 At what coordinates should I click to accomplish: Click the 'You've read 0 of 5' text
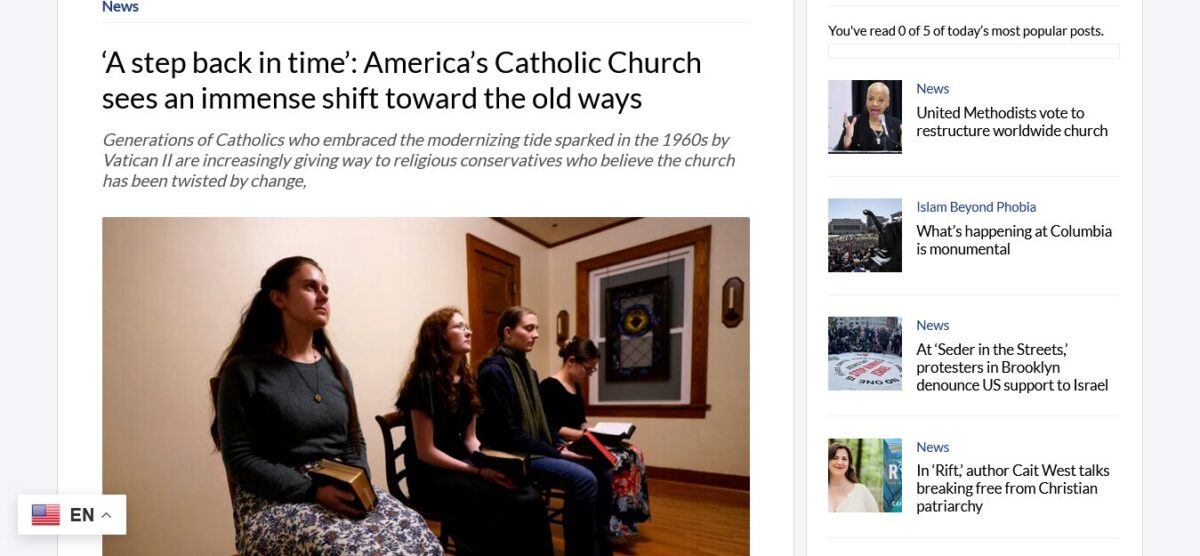966,31
